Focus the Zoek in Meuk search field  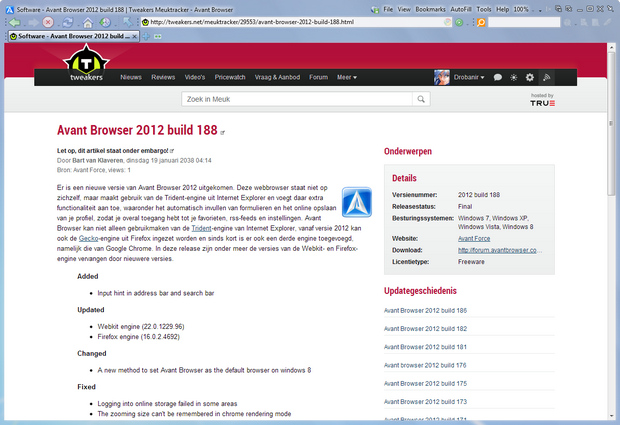pos(297,99)
